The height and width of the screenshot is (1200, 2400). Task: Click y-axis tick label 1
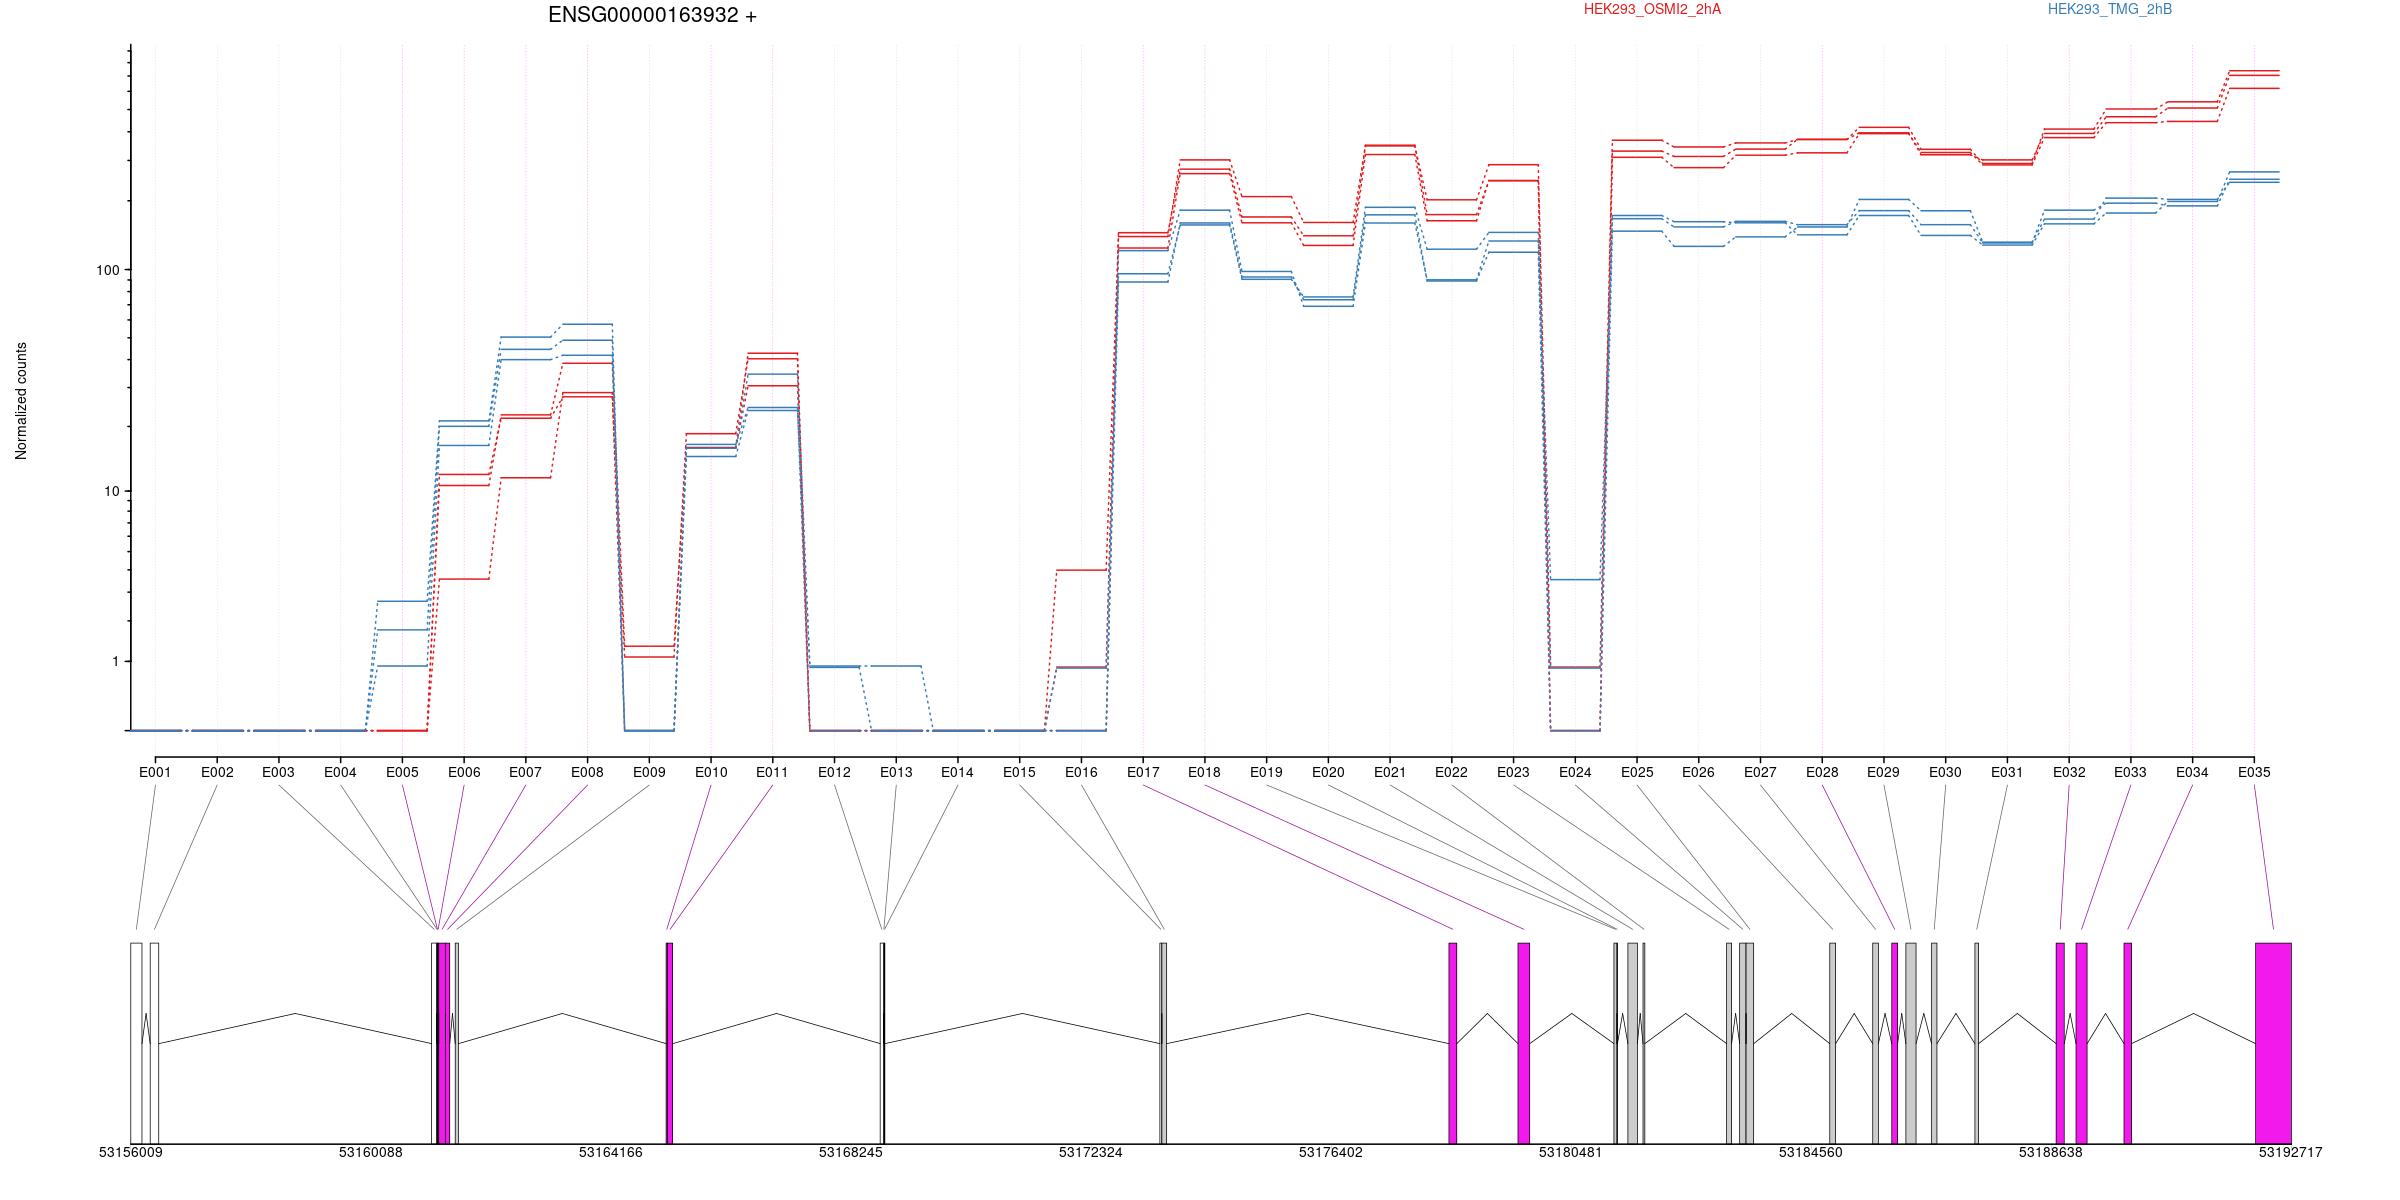pos(115,661)
